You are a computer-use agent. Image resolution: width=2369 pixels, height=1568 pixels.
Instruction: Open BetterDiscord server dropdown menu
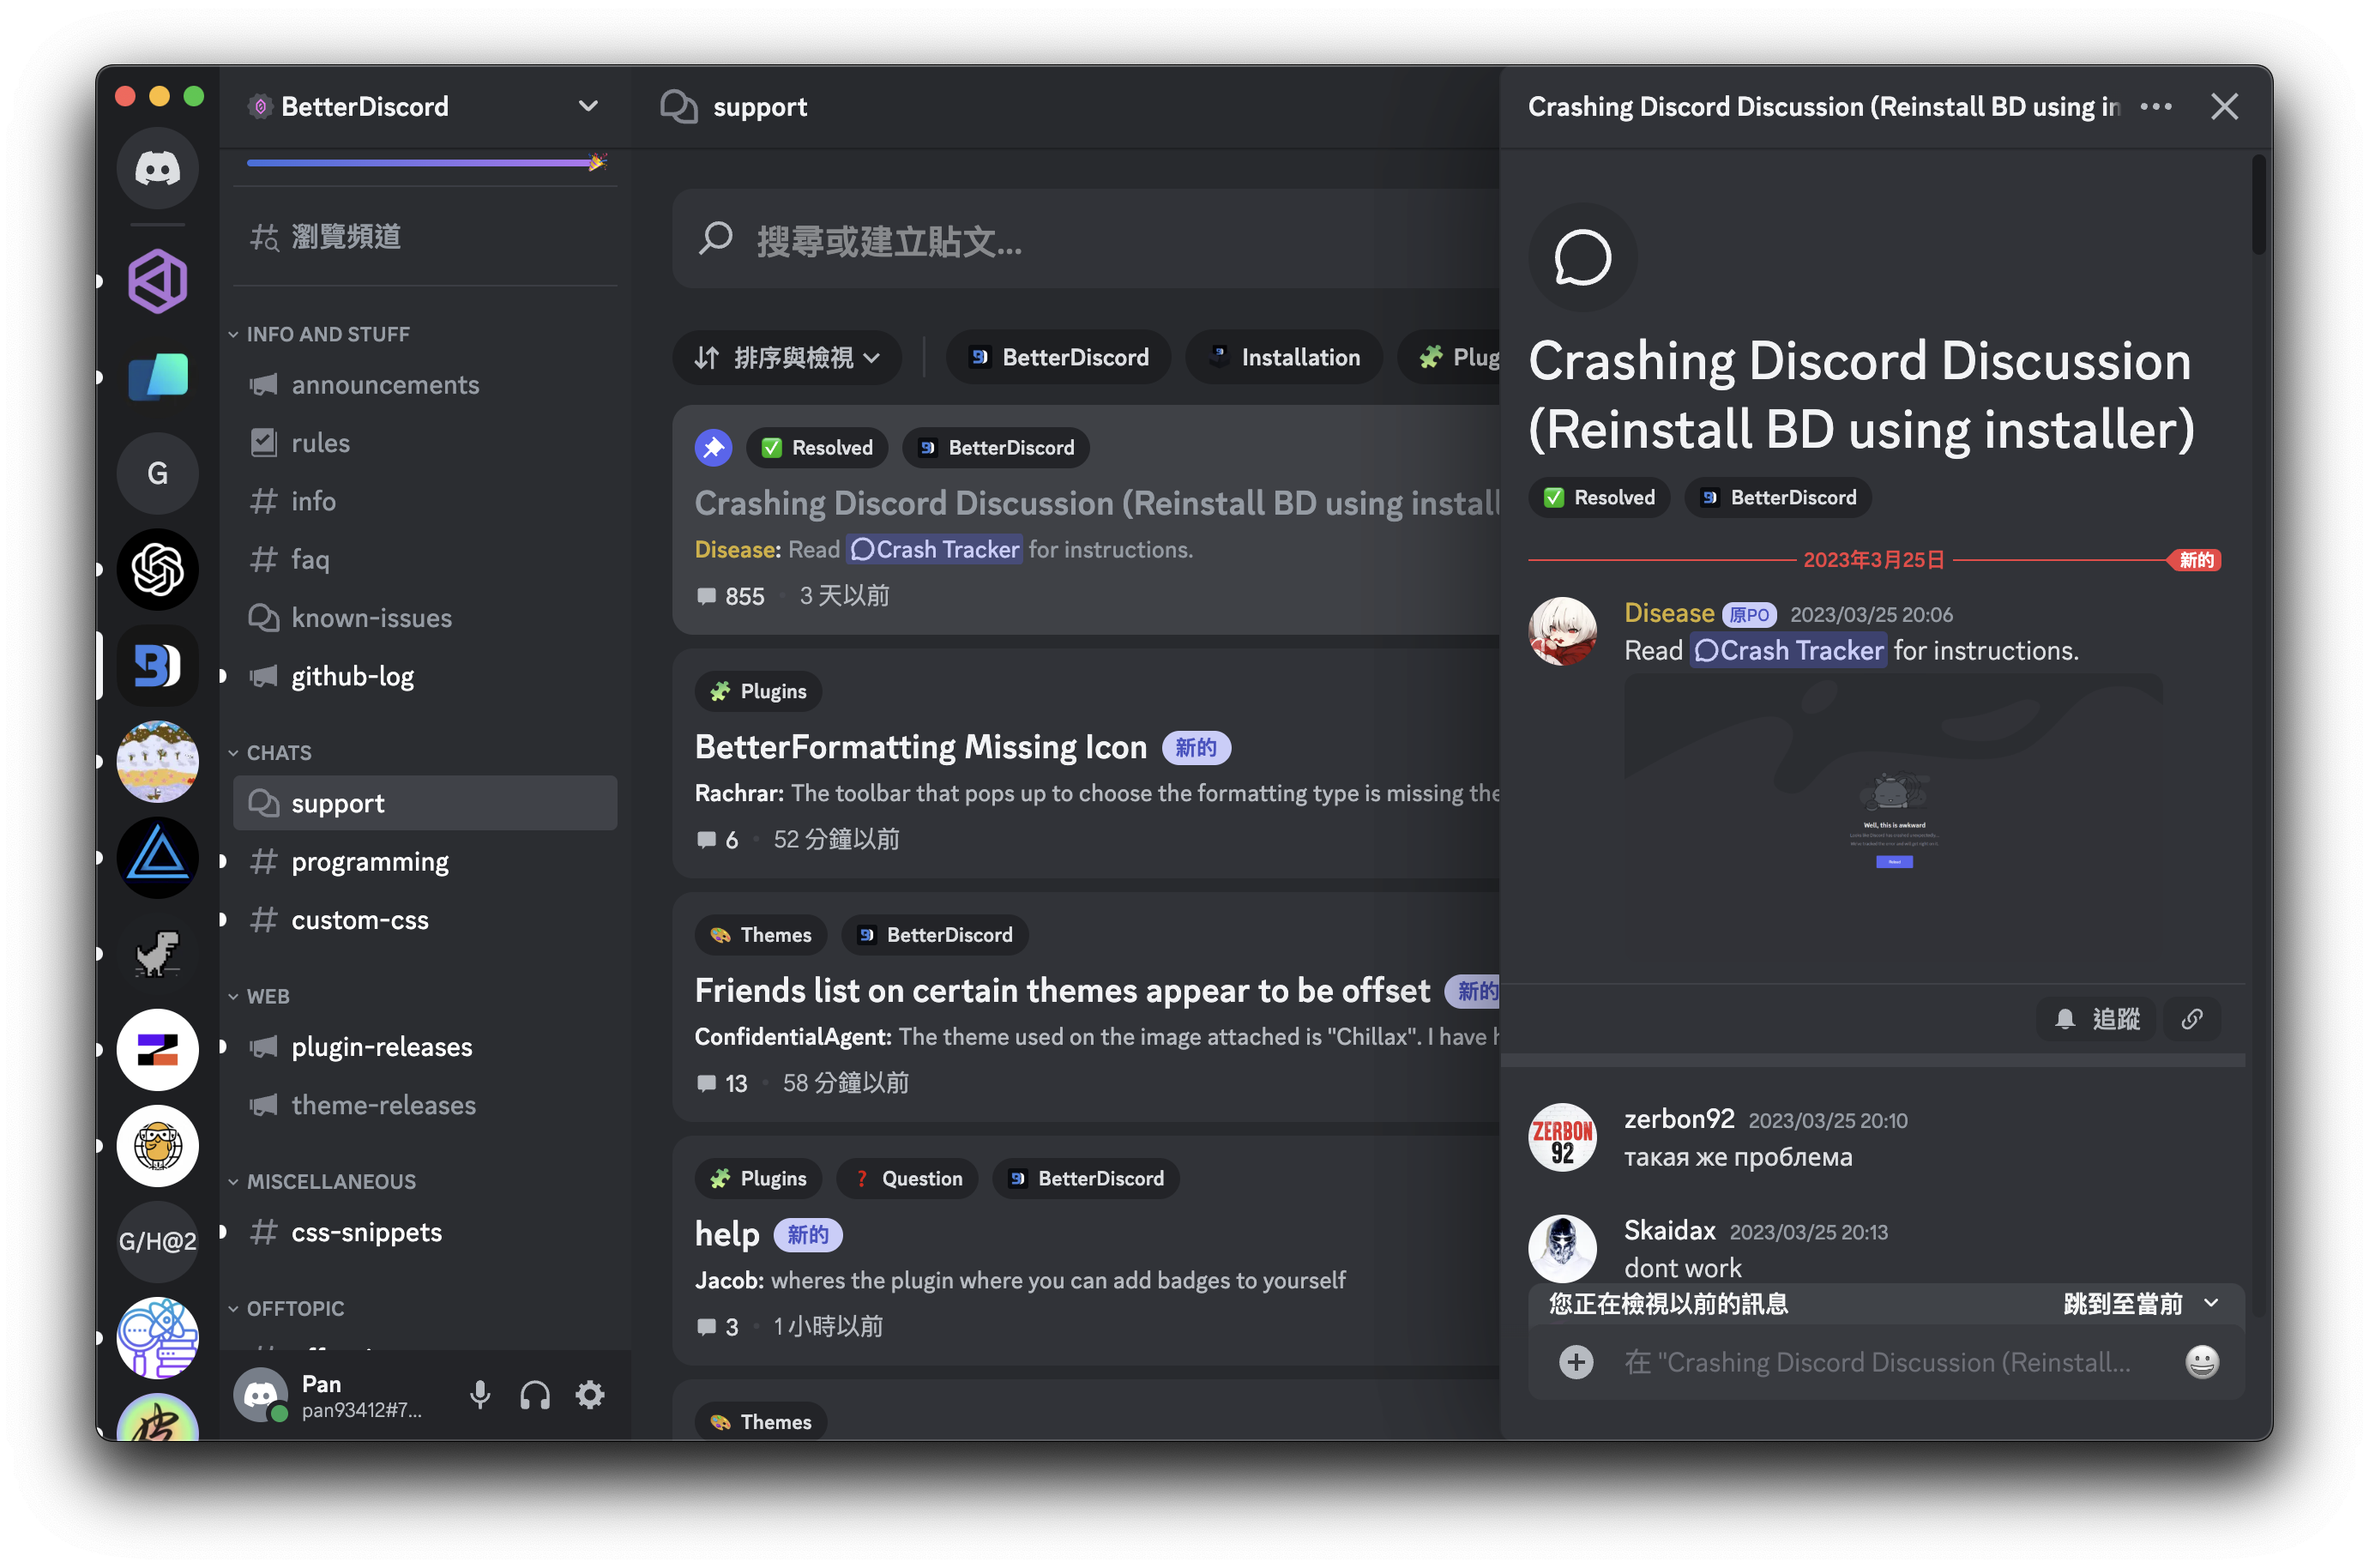point(588,106)
